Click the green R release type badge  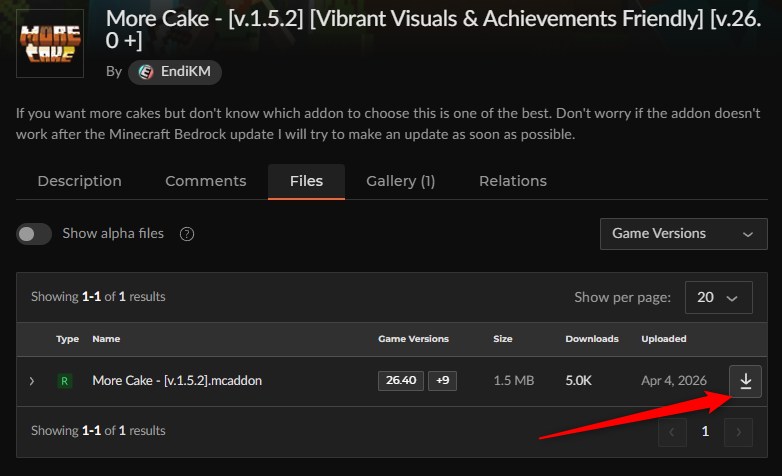click(64, 381)
